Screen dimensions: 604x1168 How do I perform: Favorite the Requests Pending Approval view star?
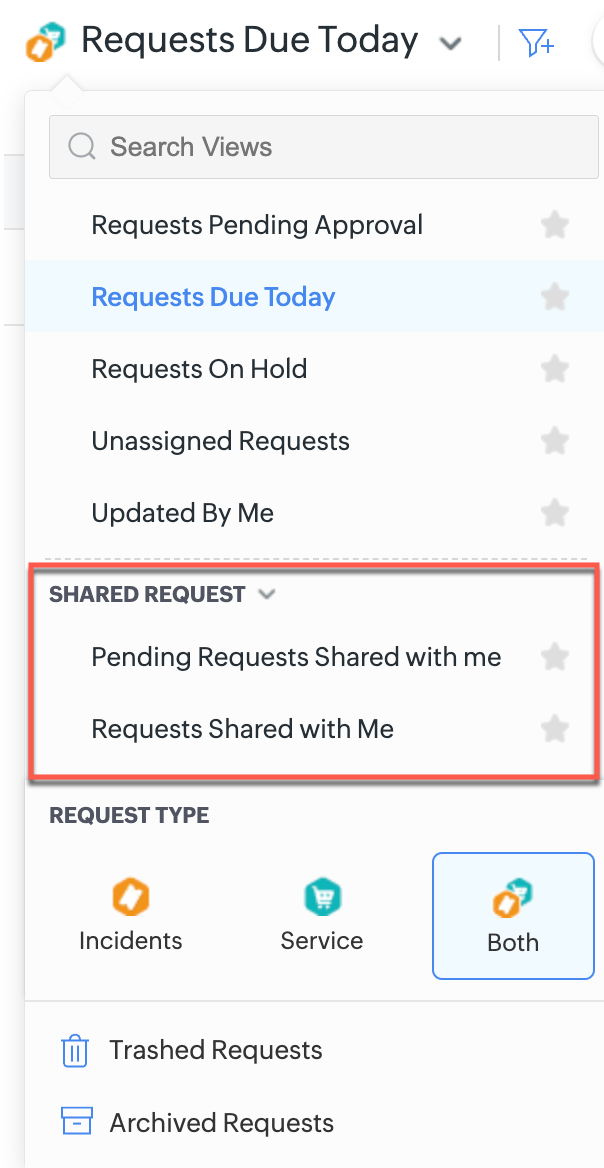[554, 225]
